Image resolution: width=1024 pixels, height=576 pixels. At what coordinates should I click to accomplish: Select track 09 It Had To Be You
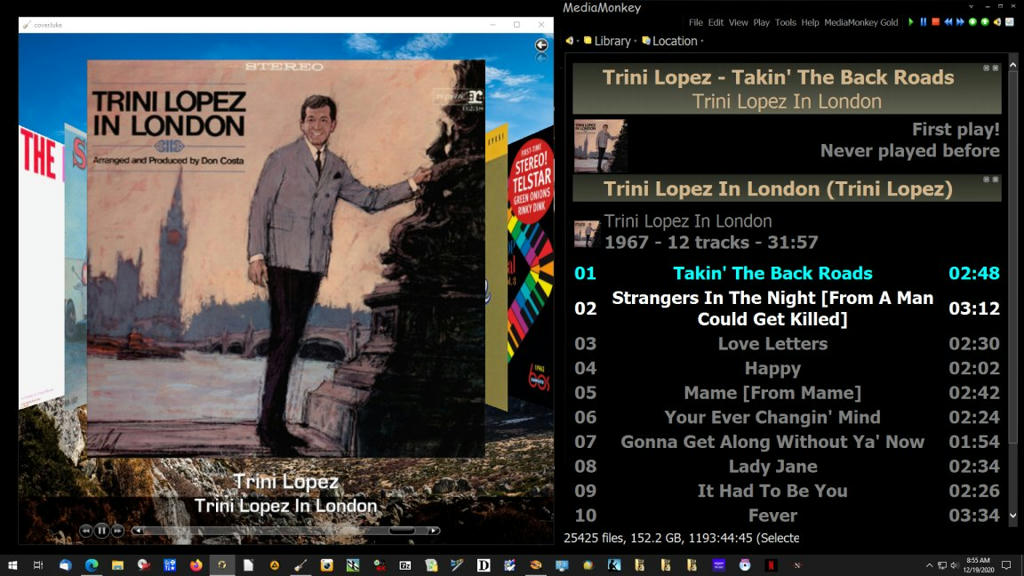(x=787, y=491)
